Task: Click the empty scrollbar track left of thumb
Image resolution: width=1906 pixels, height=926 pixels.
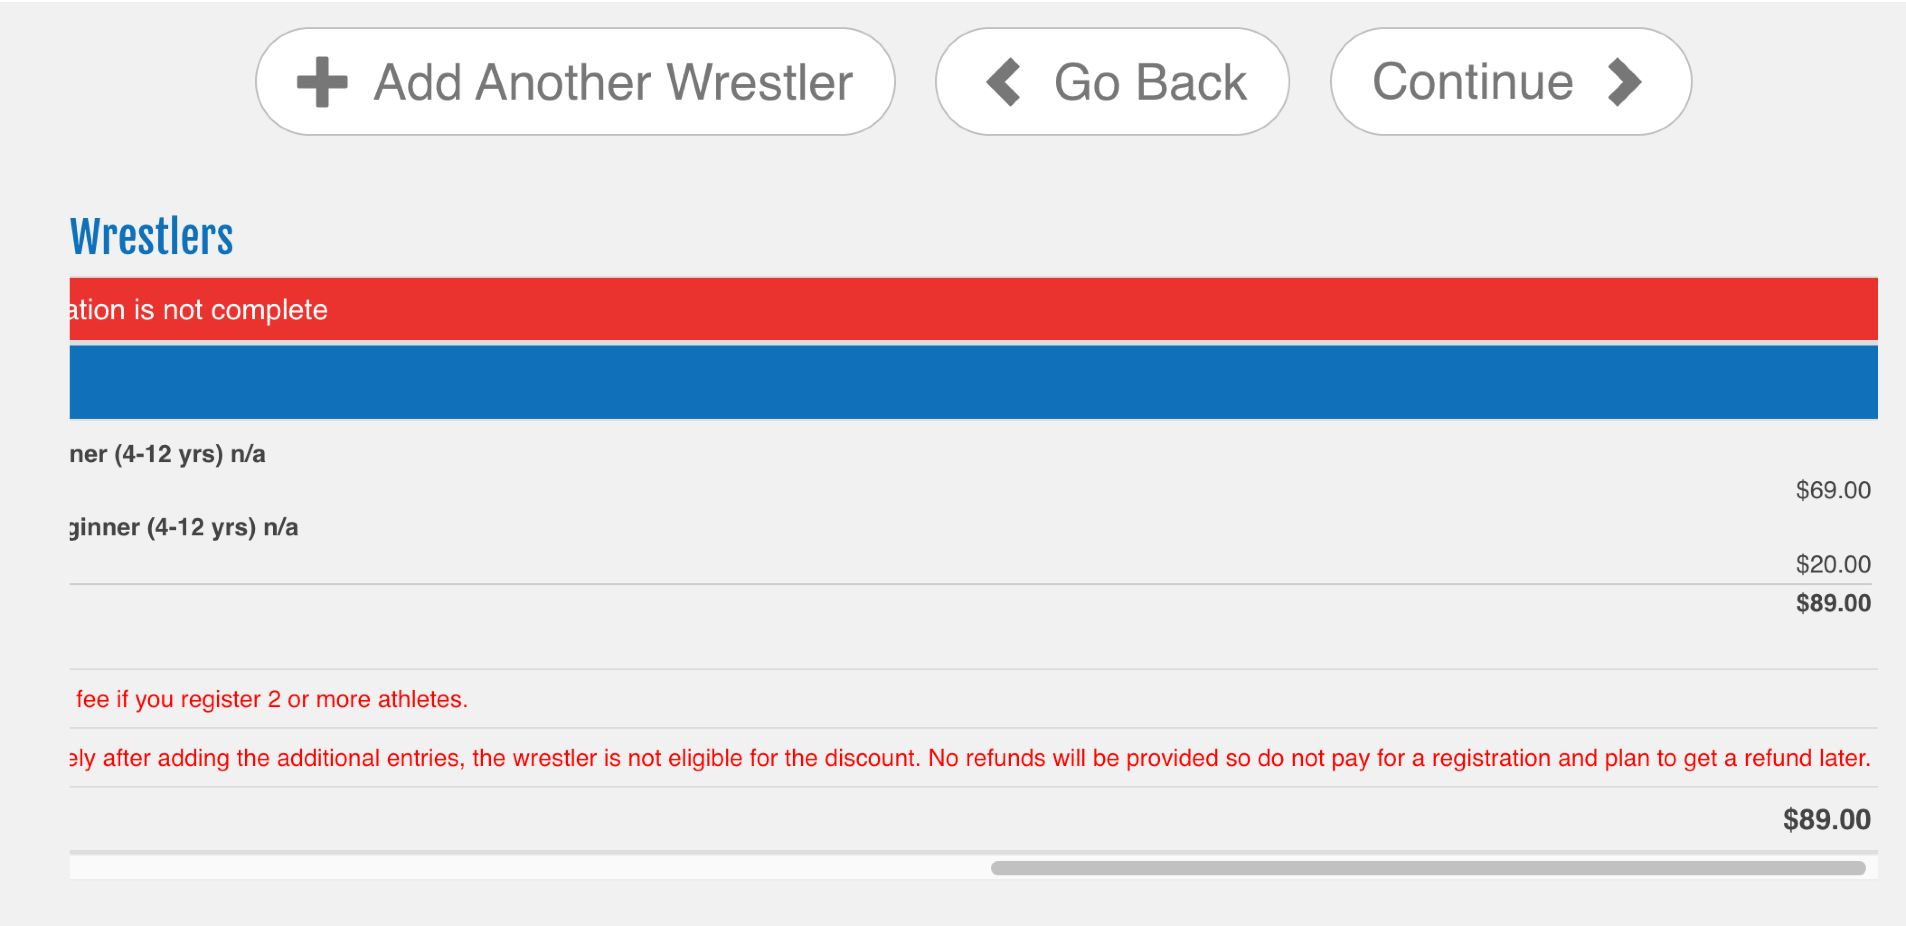Action: [x=530, y=868]
